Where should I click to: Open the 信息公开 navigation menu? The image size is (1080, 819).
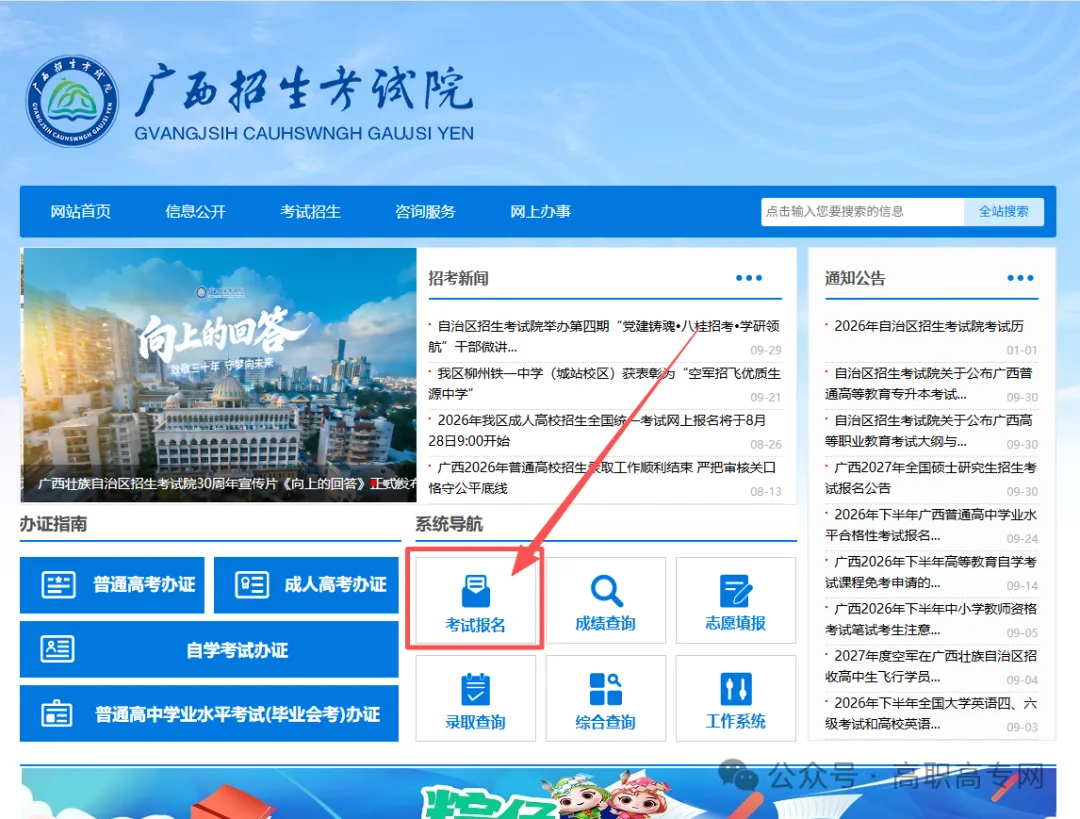point(196,211)
